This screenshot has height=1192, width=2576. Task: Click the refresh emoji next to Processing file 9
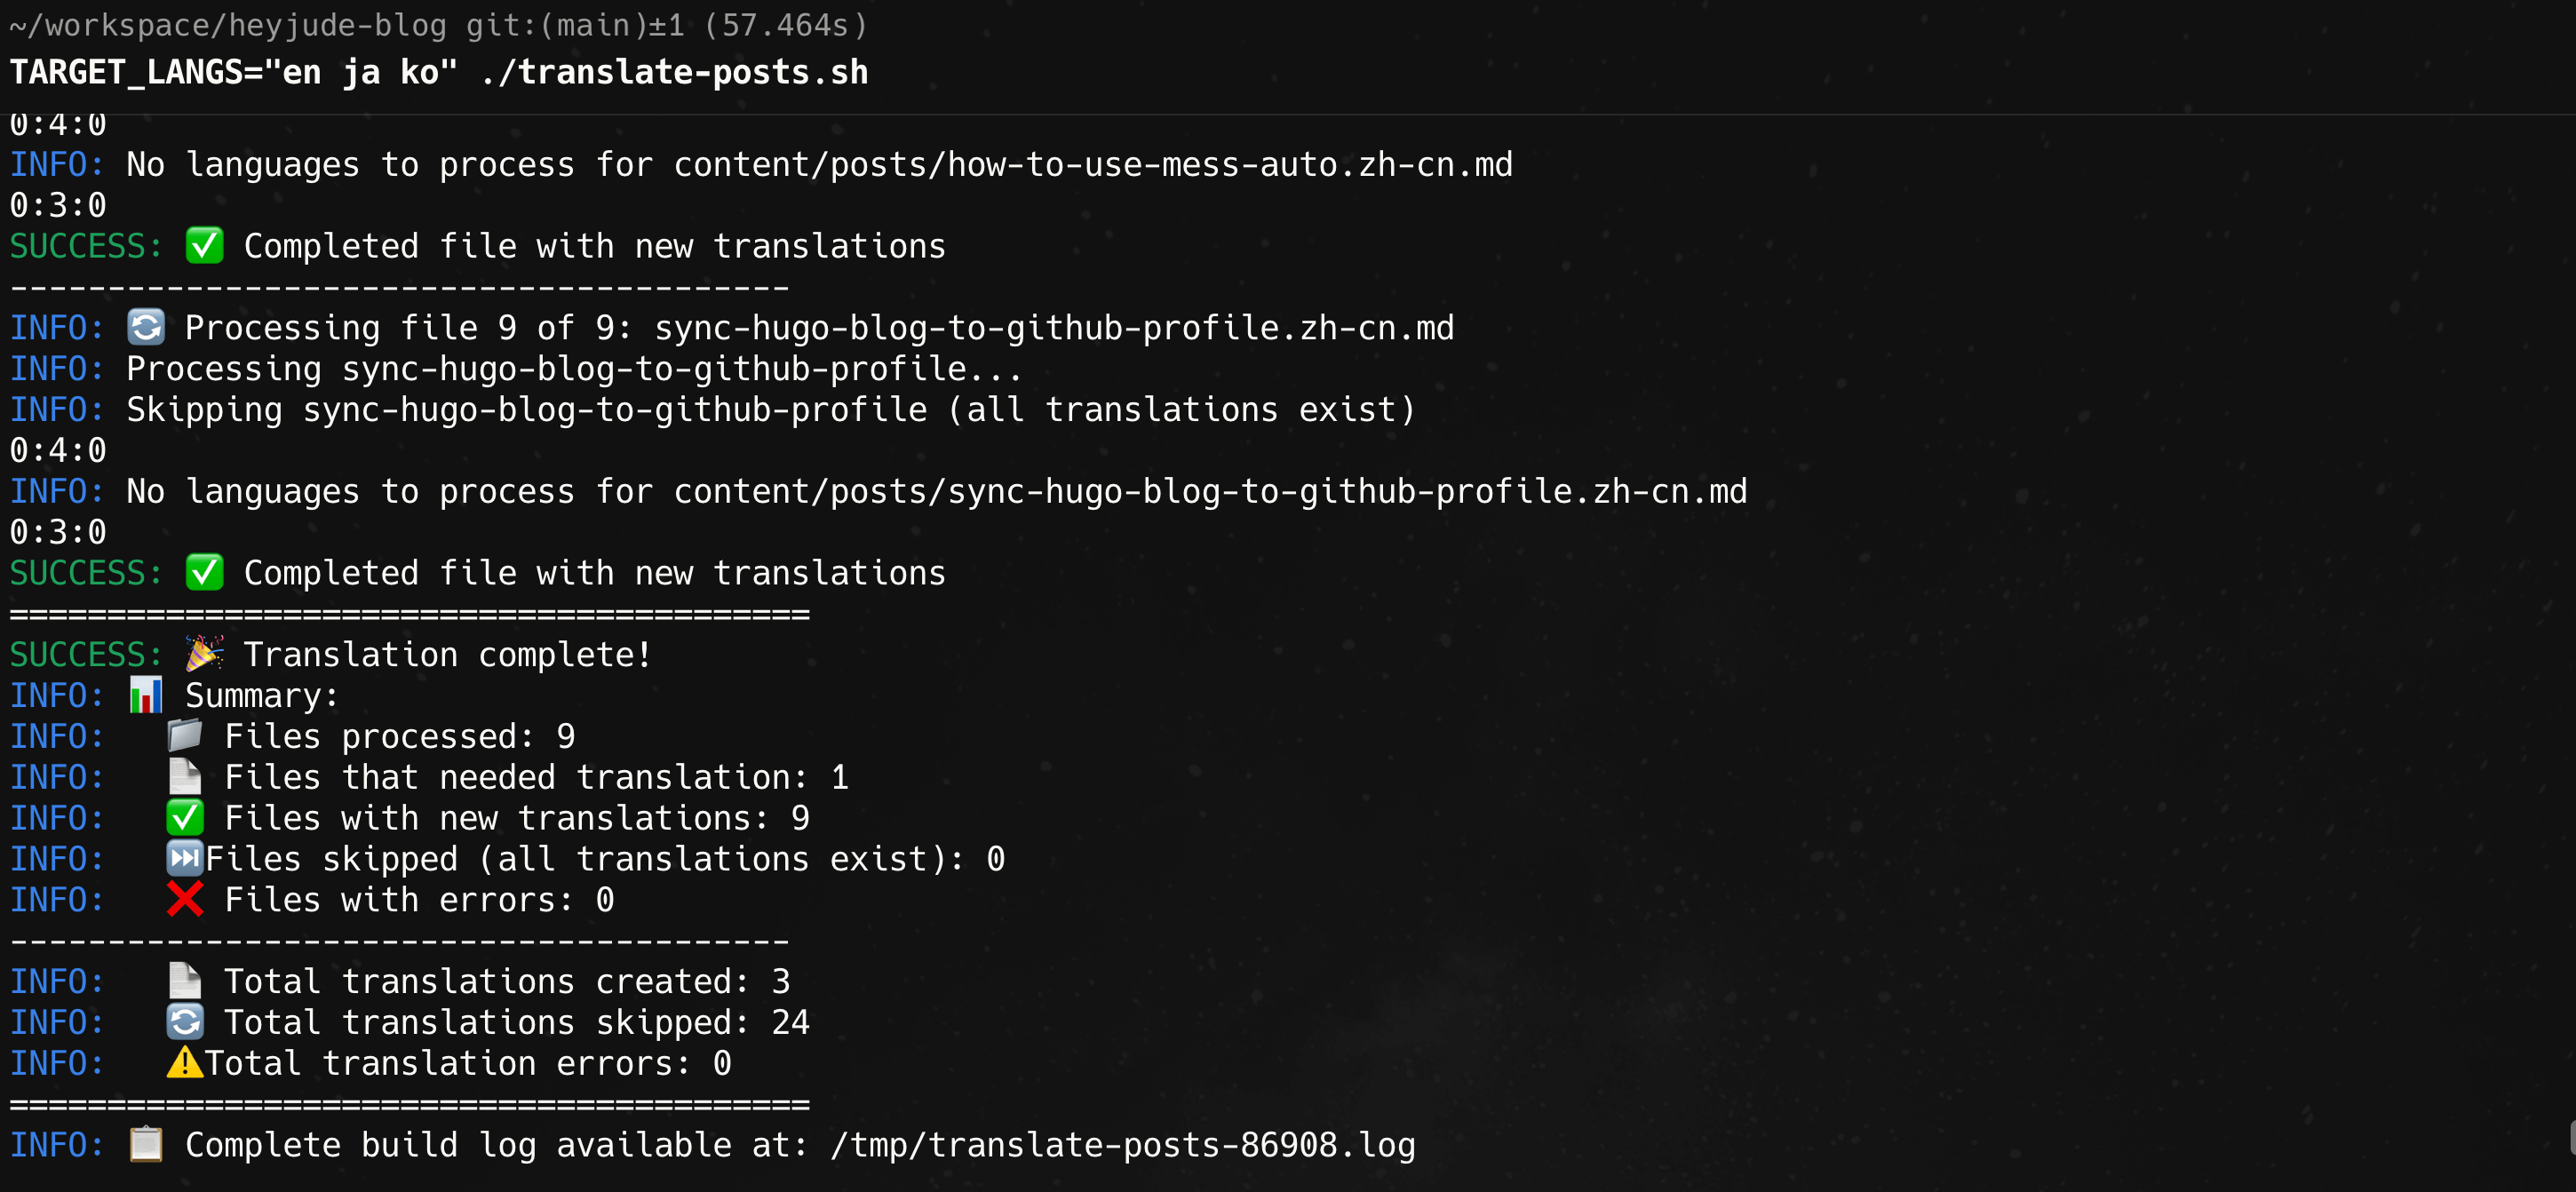point(146,327)
